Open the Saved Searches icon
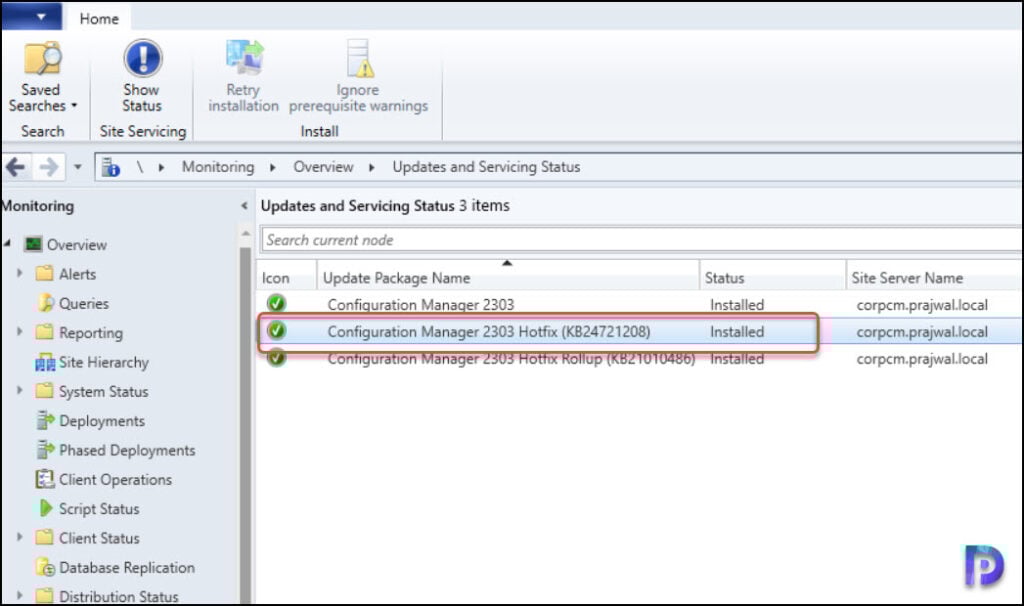This screenshot has width=1024, height=606. (x=42, y=58)
